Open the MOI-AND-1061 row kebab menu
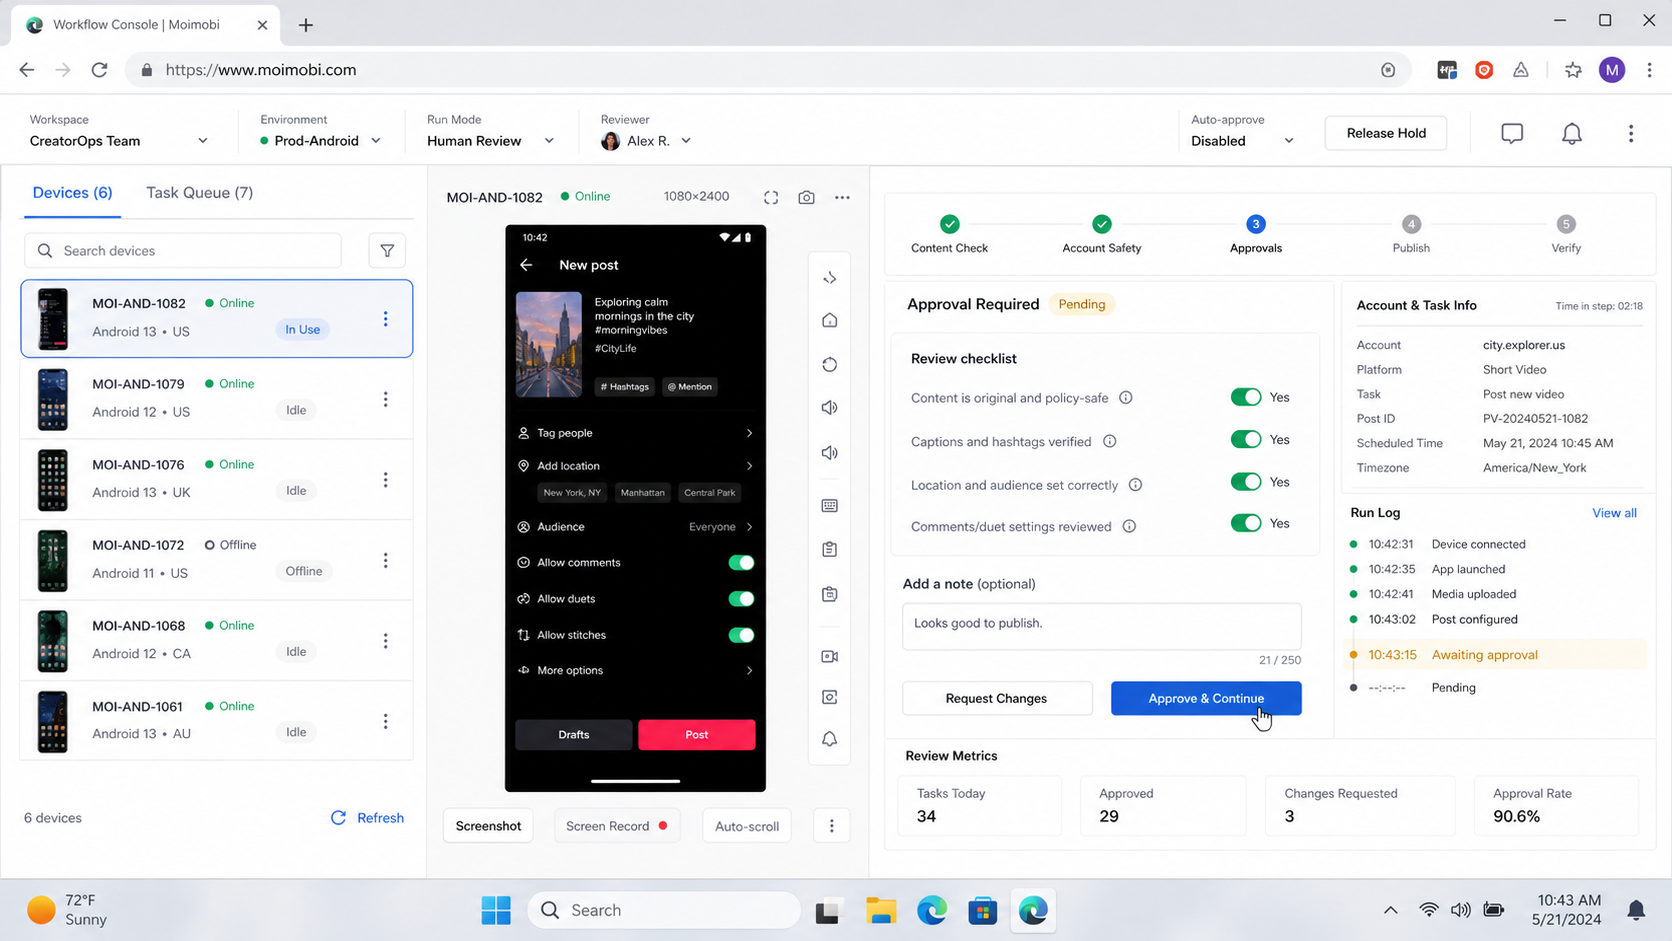The width and height of the screenshot is (1672, 941). point(385,721)
